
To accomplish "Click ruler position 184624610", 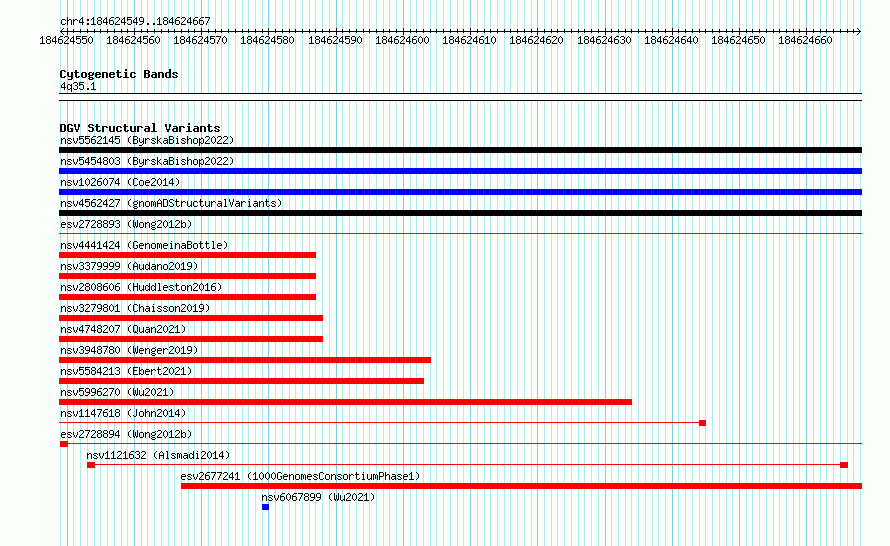I will 469,40.
